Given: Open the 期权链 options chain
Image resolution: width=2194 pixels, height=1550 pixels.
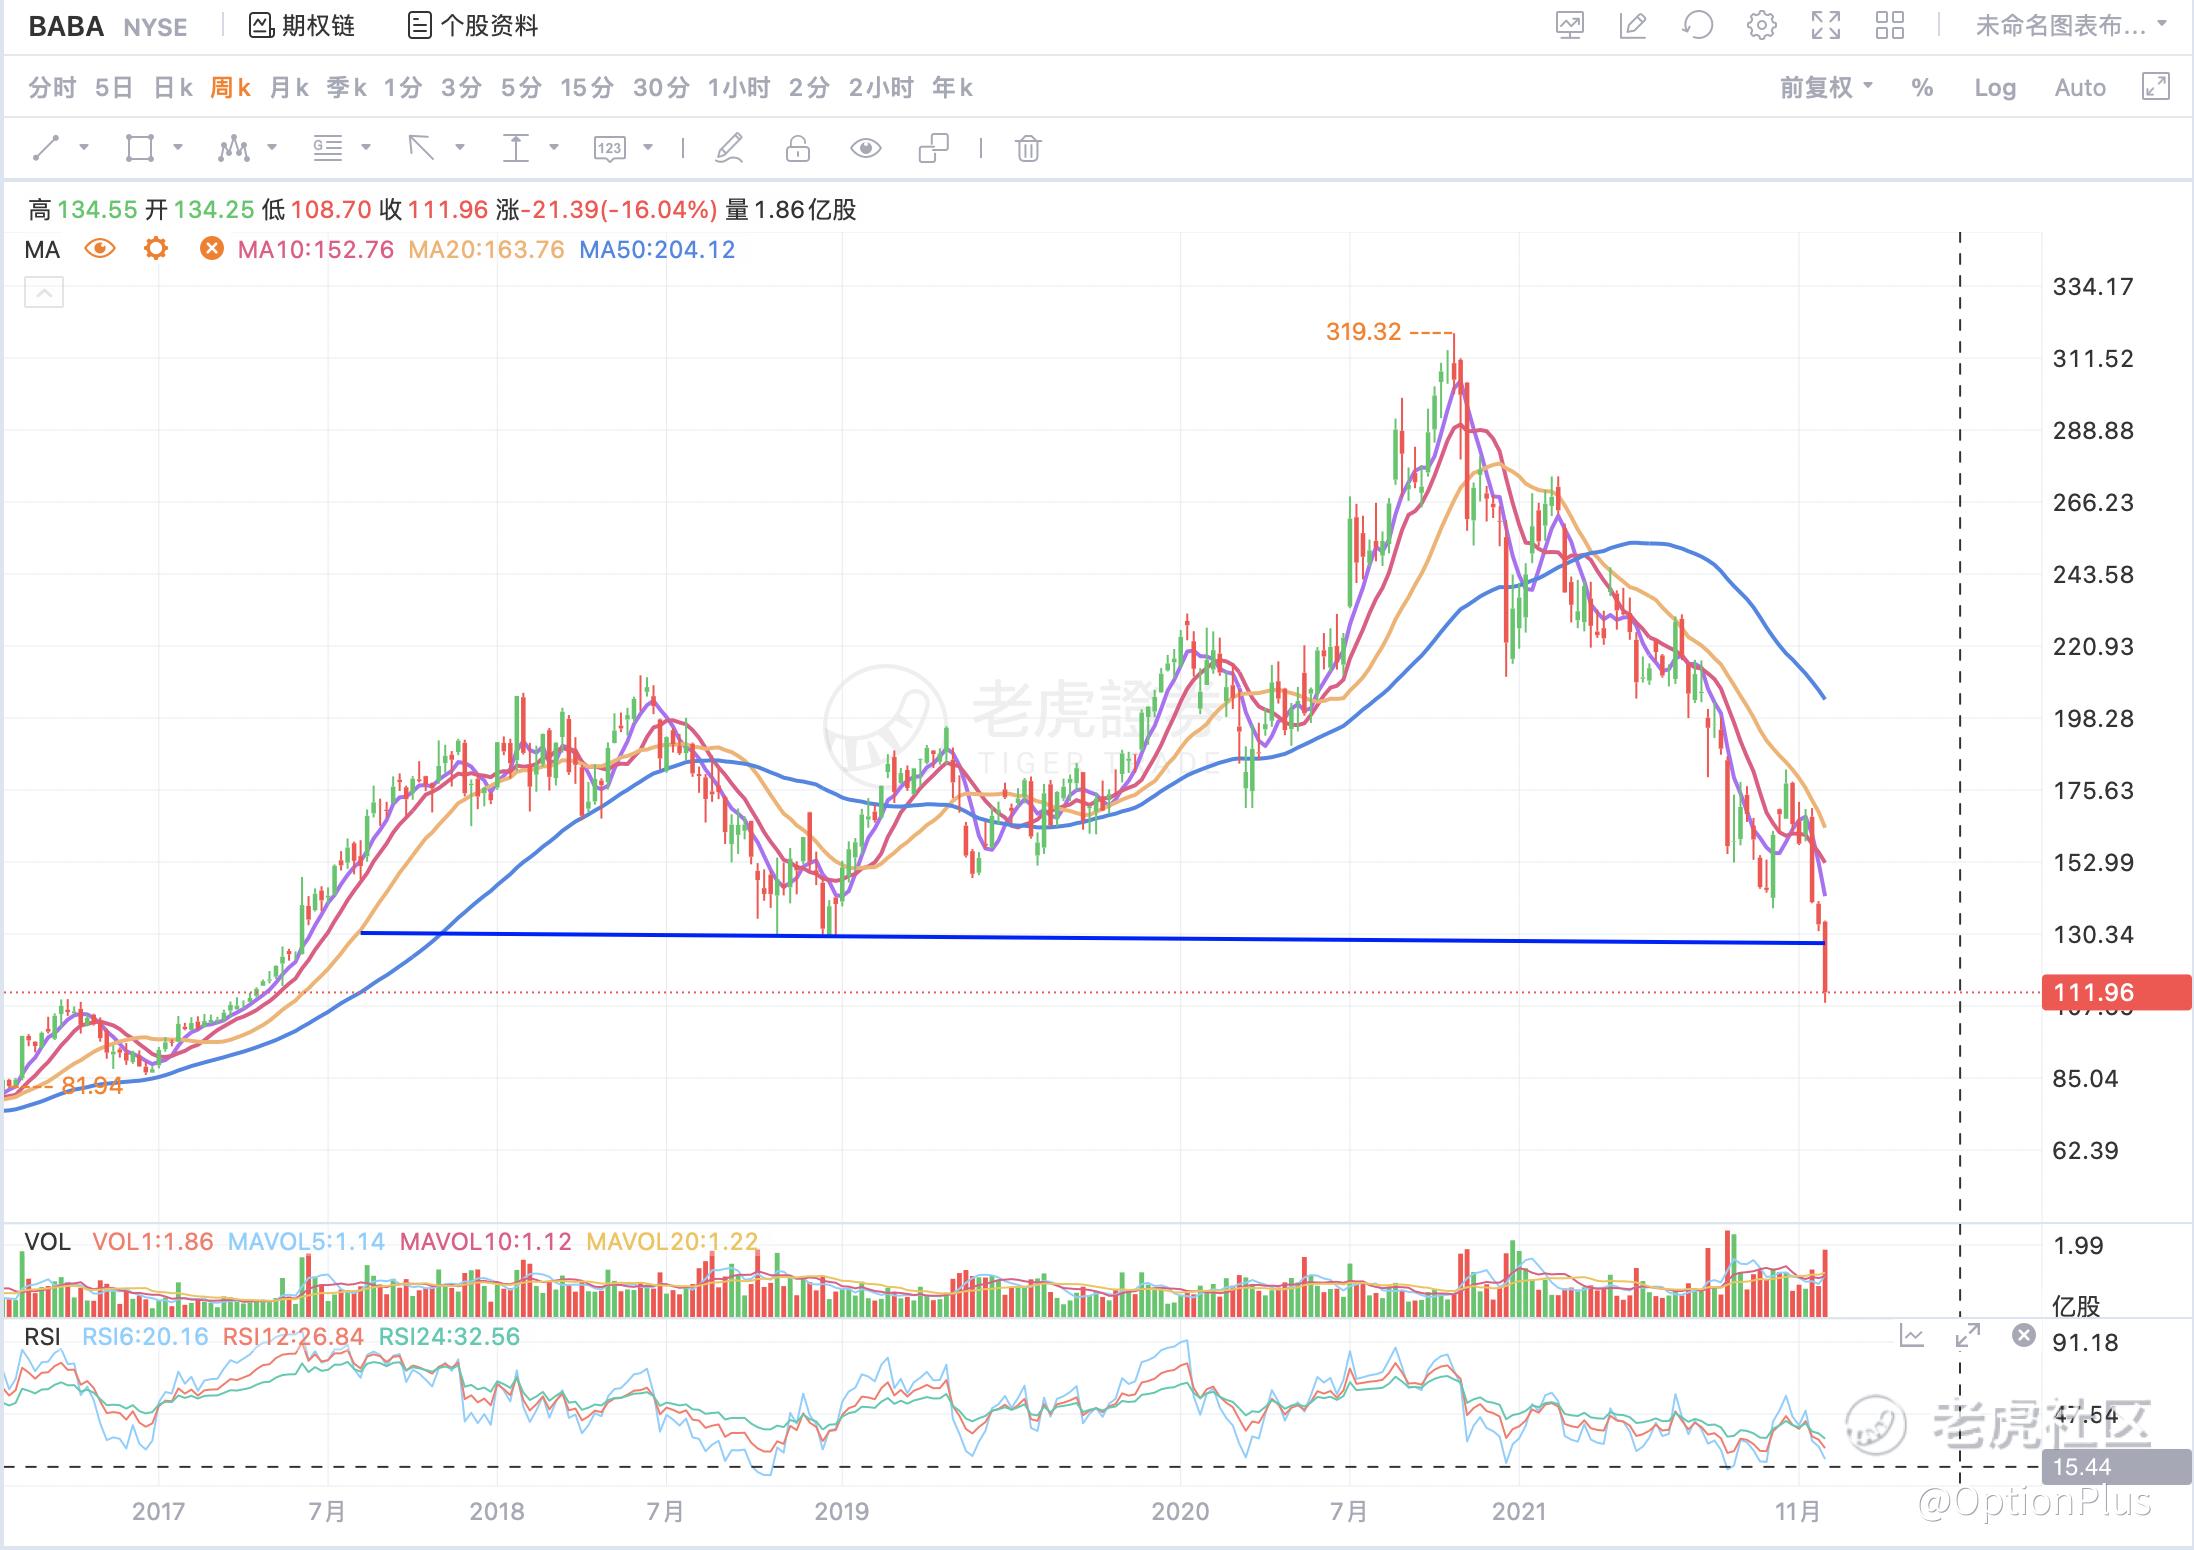Looking at the screenshot, I should pyautogui.click(x=302, y=26).
